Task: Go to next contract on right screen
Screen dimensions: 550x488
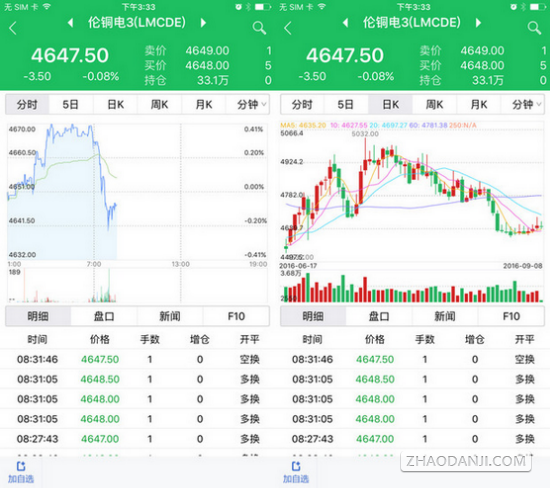Action: pyautogui.click(x=478, y=23)
